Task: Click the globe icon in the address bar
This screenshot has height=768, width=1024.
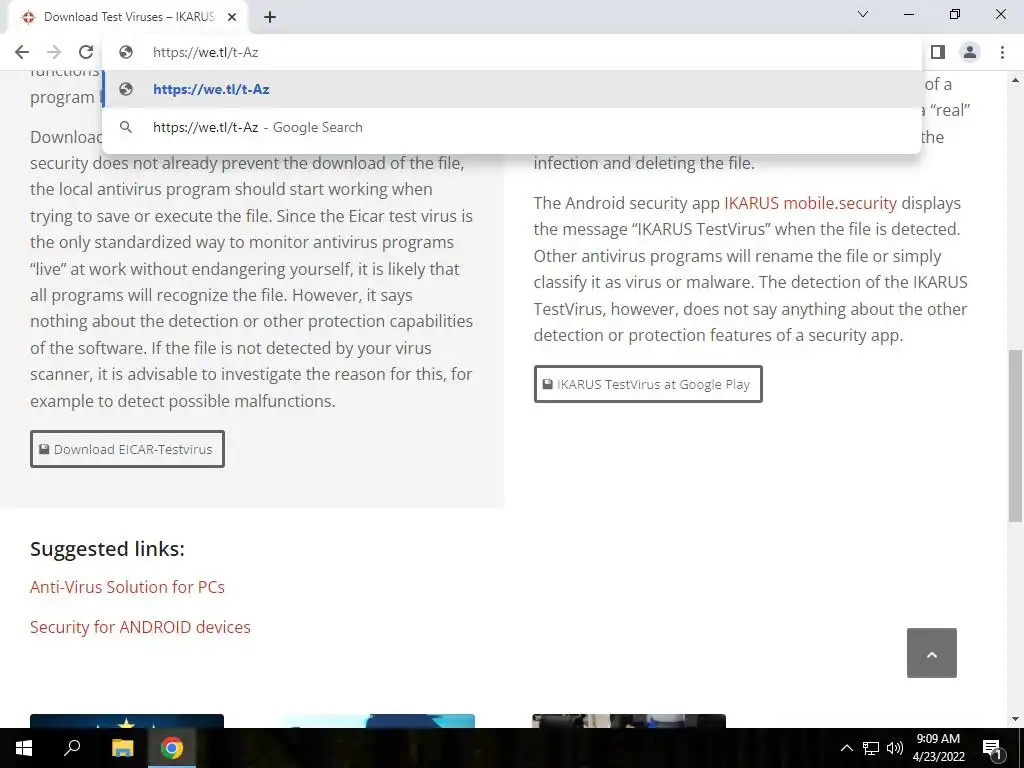Action: pyautogui.click(x=126, y=52)
